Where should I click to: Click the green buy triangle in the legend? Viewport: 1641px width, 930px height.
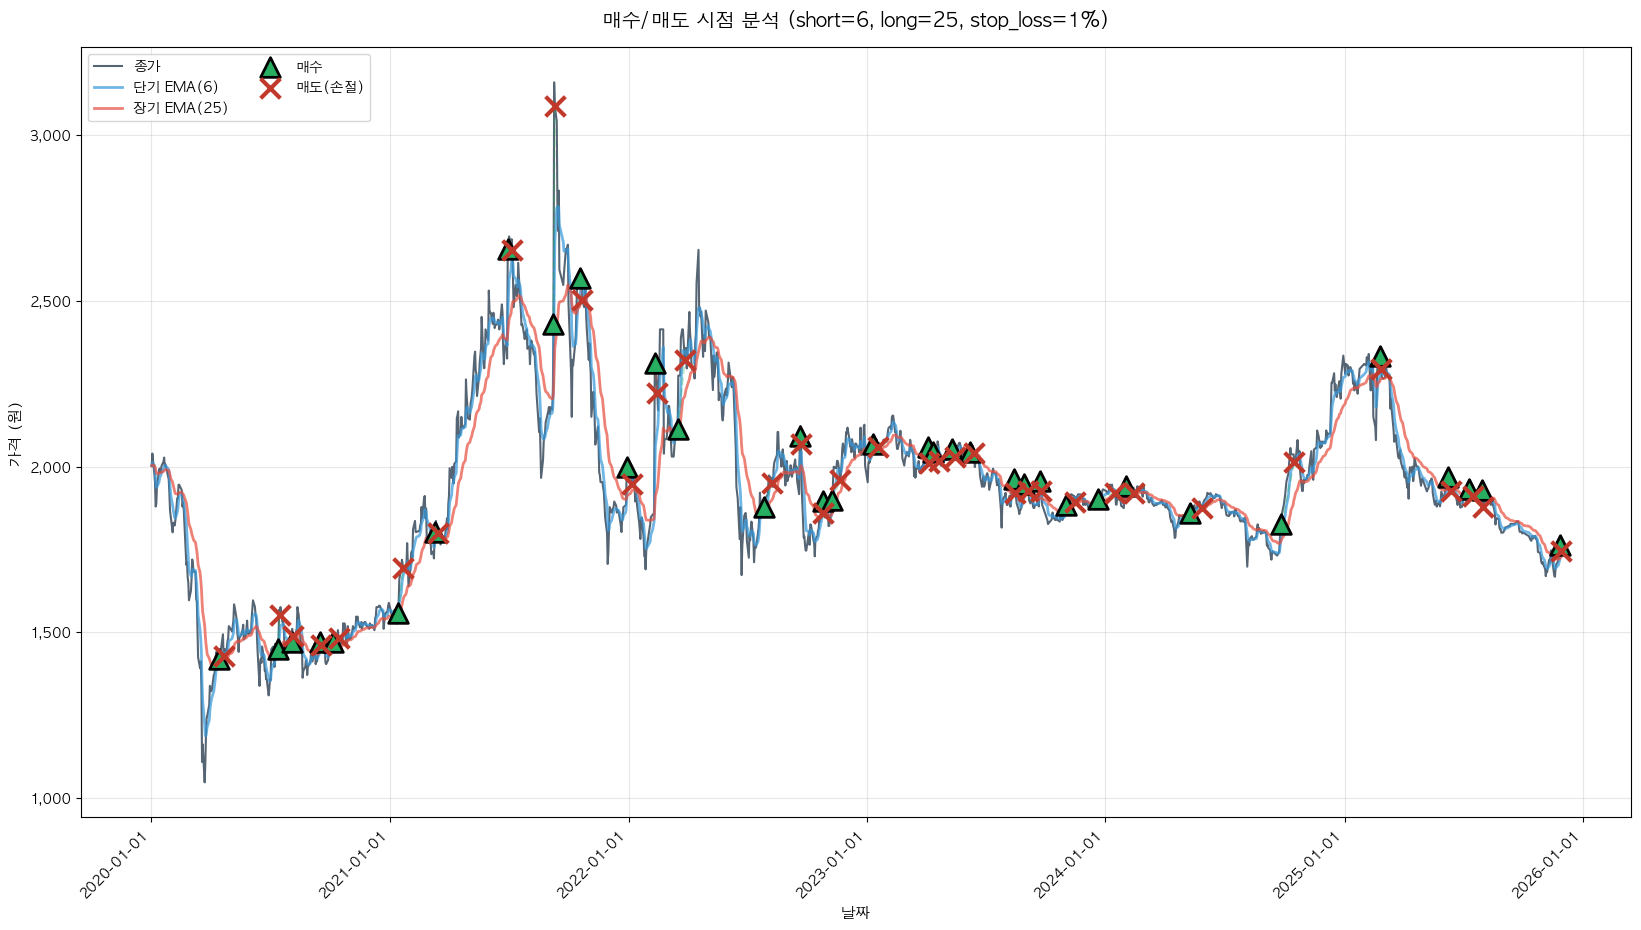point(270,68)
